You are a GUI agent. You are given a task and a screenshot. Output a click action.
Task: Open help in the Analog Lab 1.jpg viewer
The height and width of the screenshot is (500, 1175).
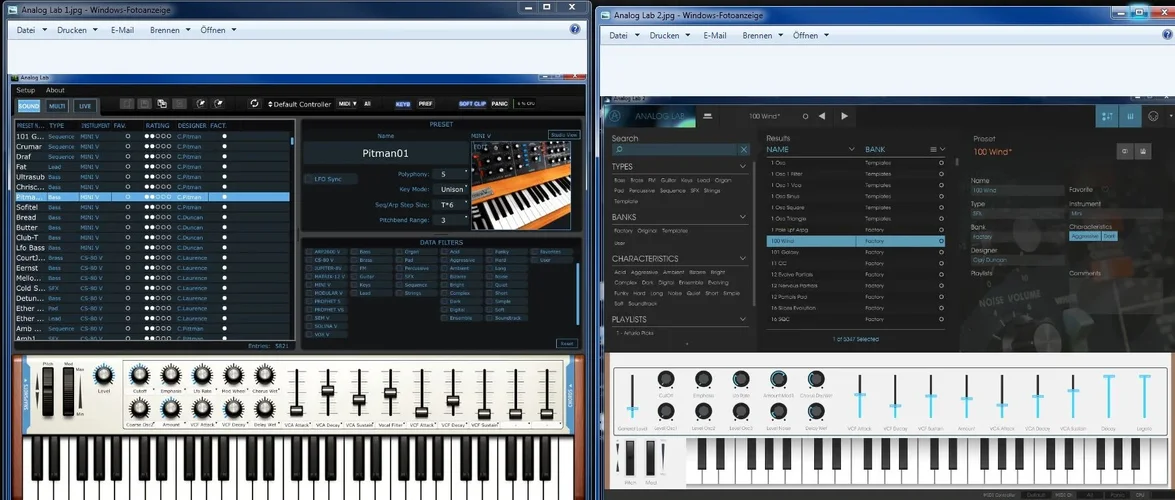[x=575, y=28]
